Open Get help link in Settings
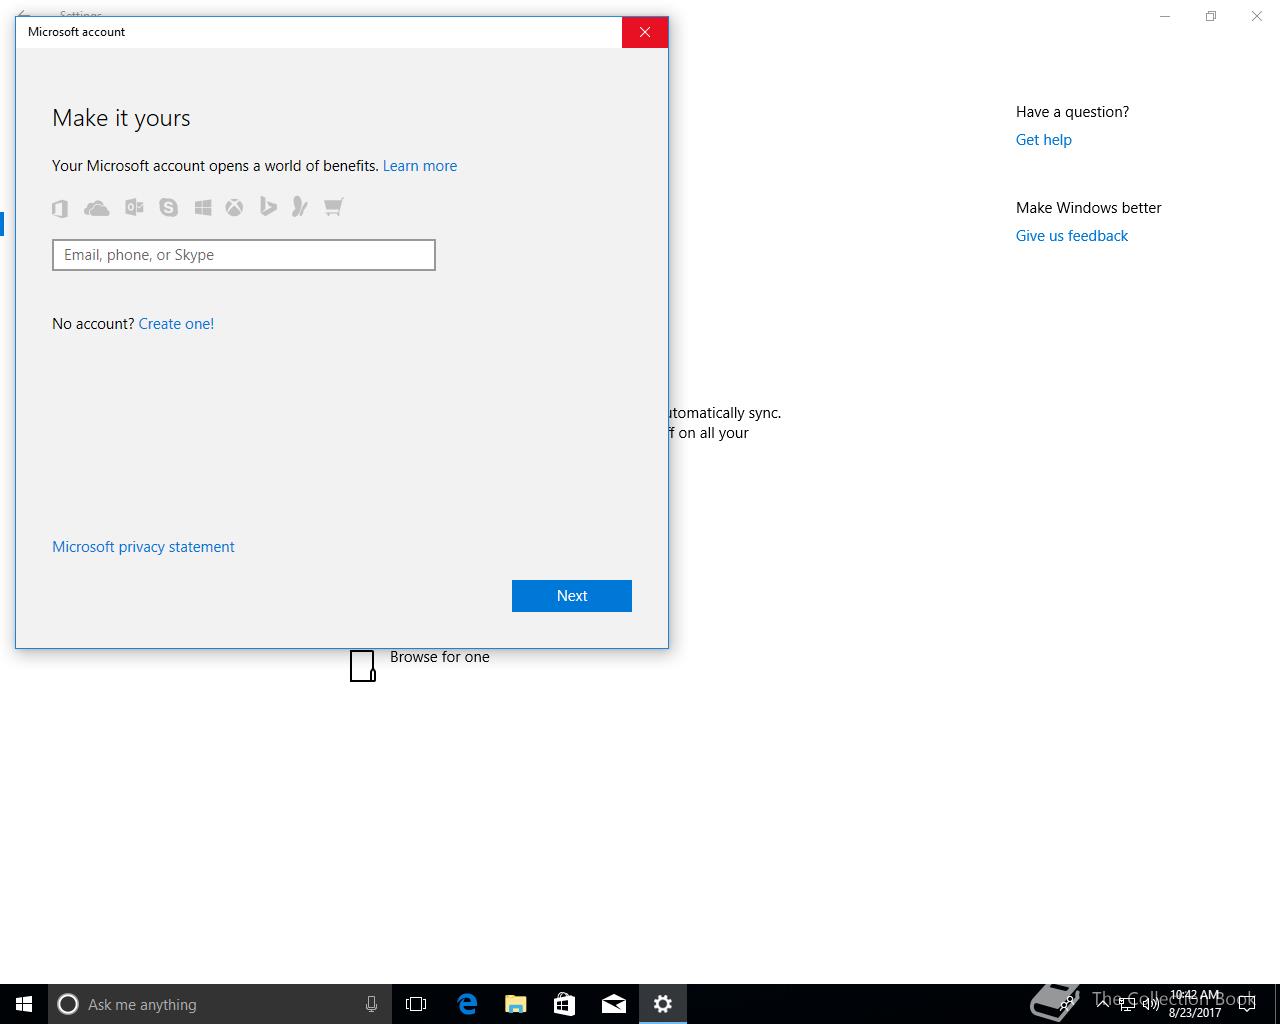The height and width of the screenshot is (1024, 1280). pyautogui.click(x=1044, y=140)
